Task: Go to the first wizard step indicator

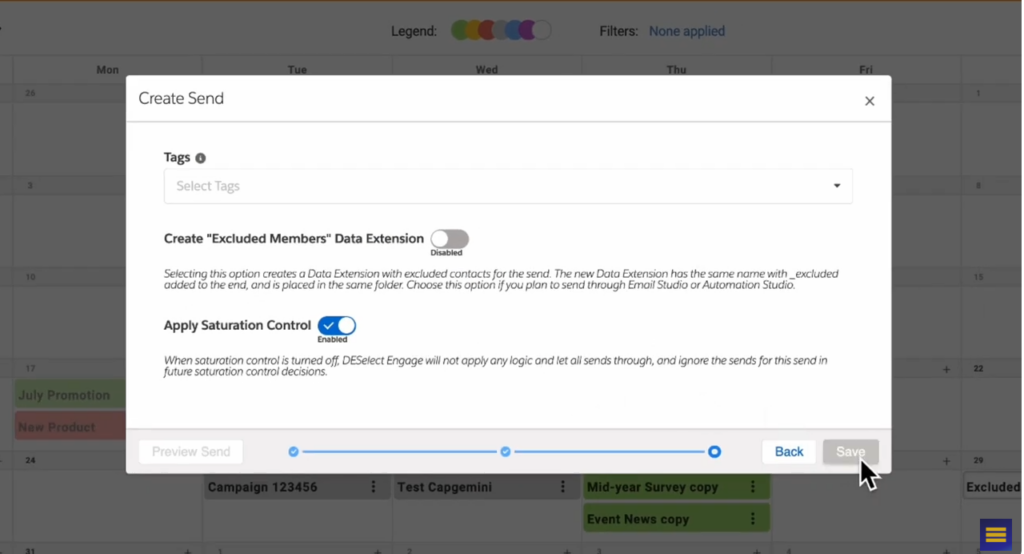Action: click(x=293, y=452)
